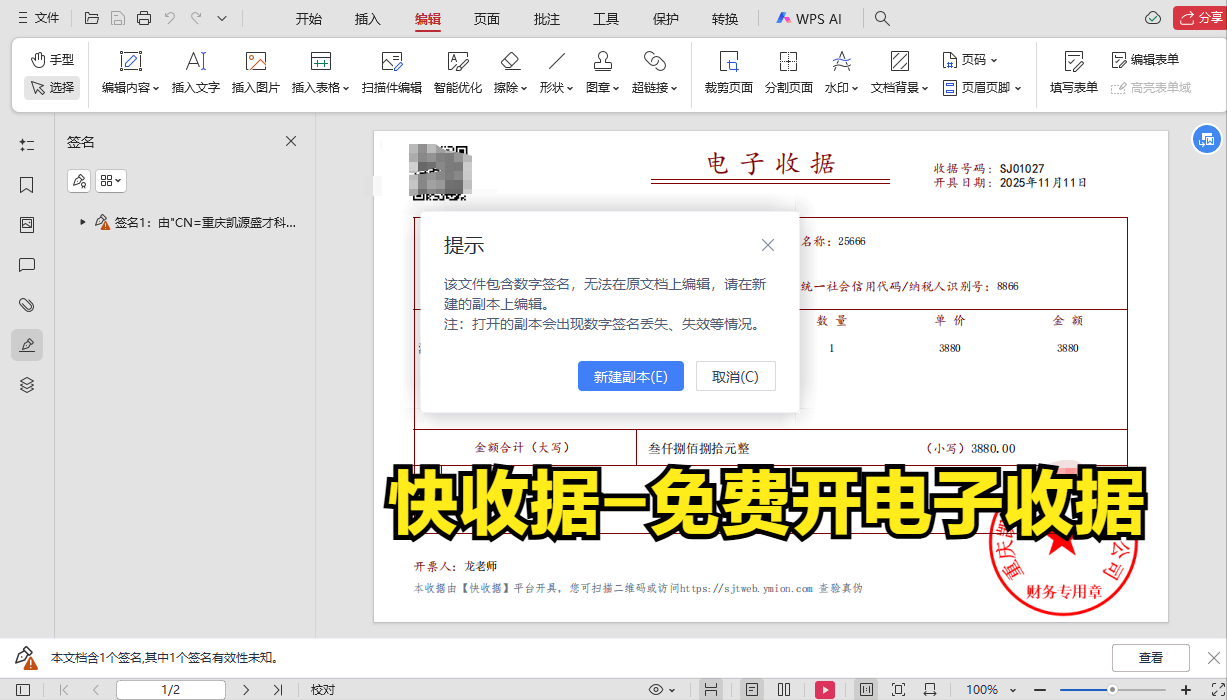This screenshot has width=1227, height=700.
Task: Toggle two-page view in status bar
Action: [x=784, y=689]
